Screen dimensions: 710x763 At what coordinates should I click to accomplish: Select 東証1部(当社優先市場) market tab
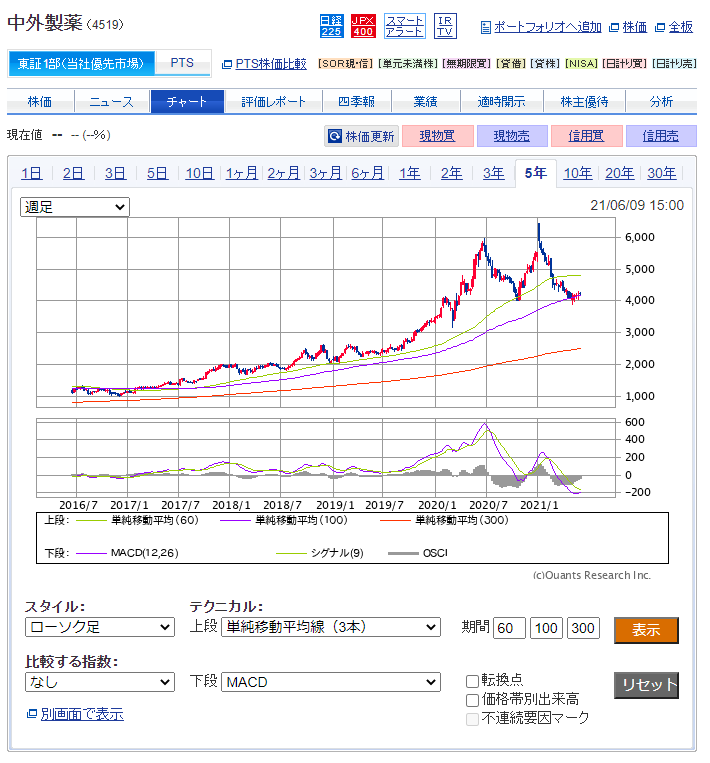[81, 63]
